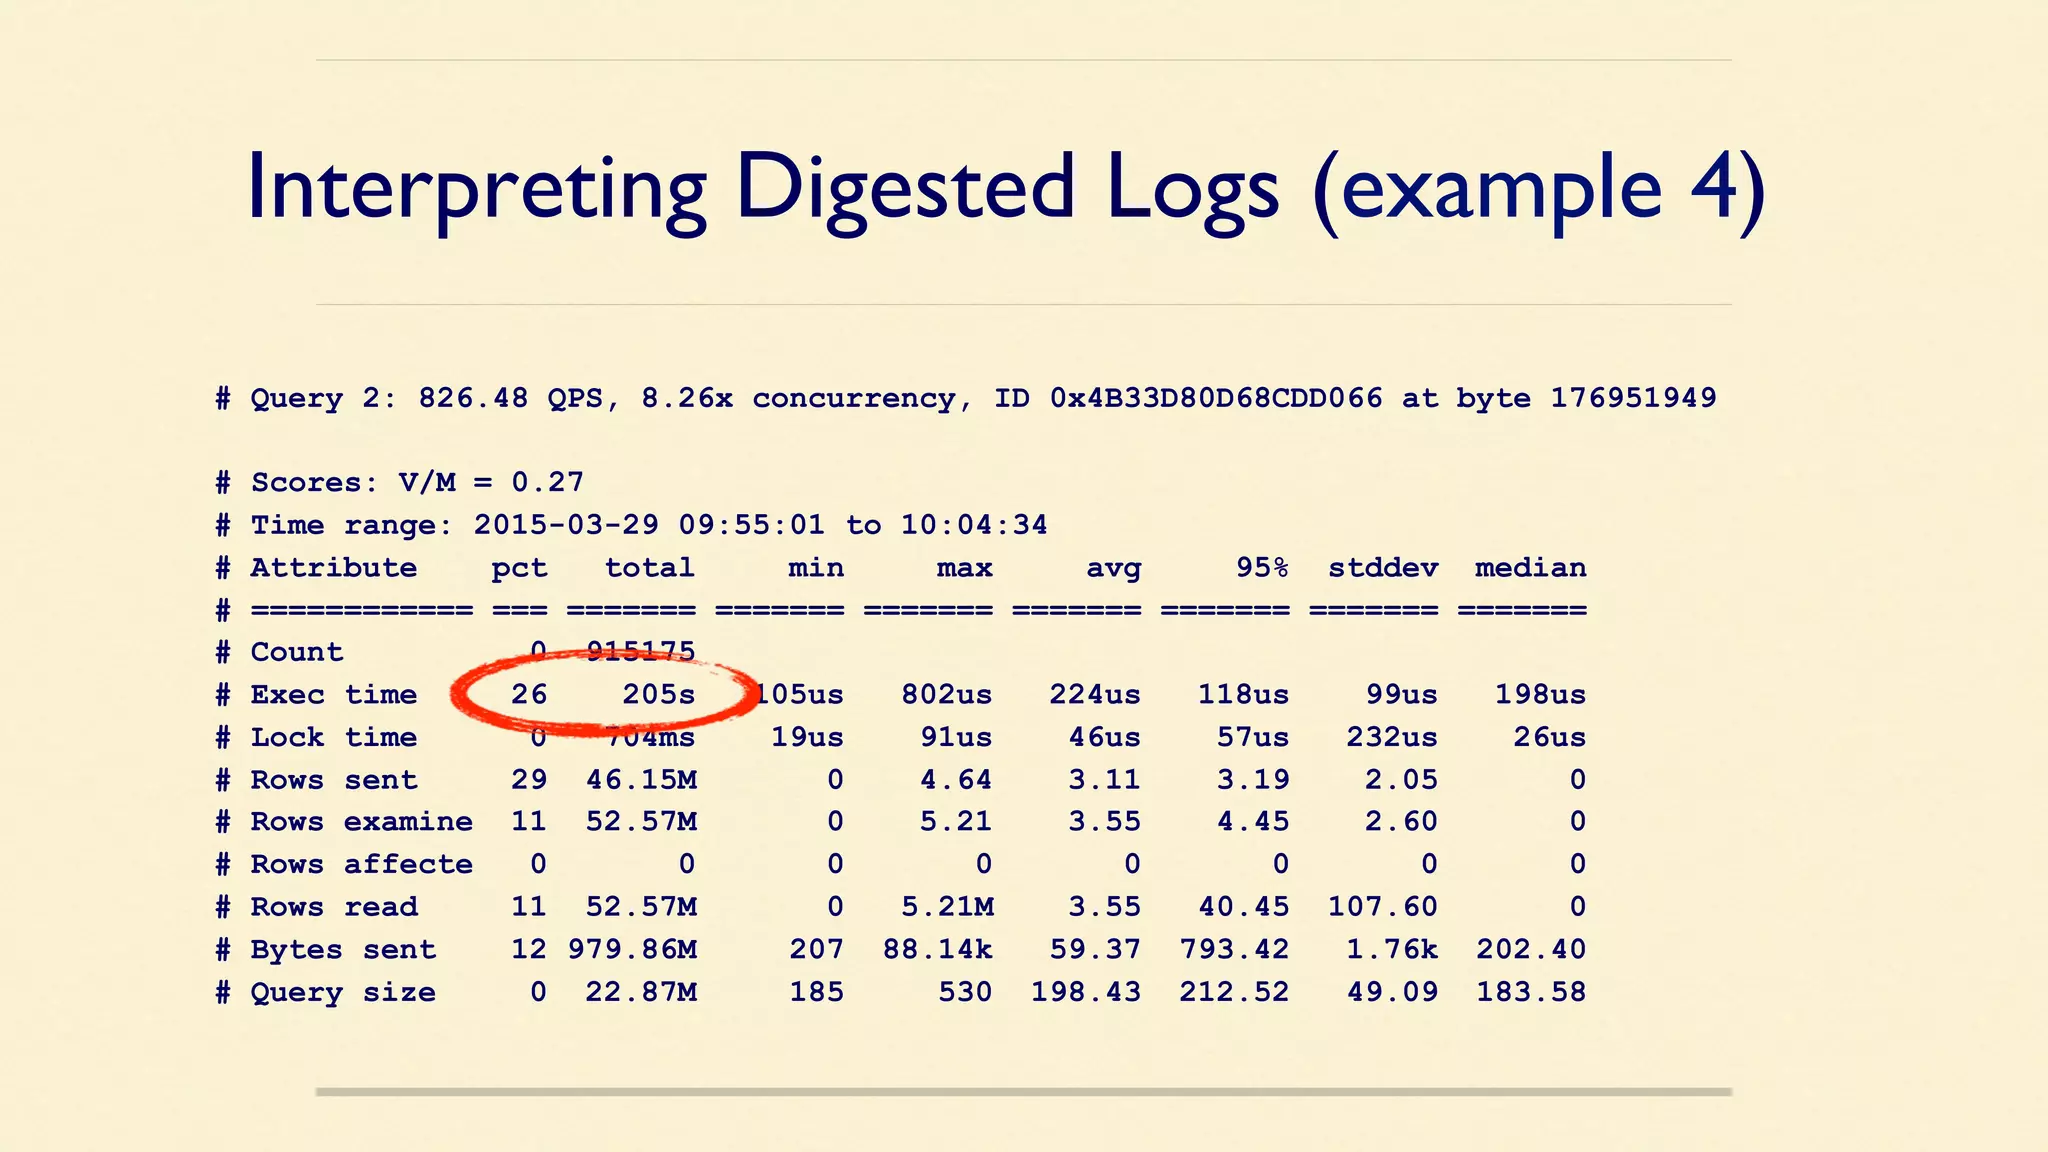Click the Bytes sent total 979.86M

[x=632, y=949]
